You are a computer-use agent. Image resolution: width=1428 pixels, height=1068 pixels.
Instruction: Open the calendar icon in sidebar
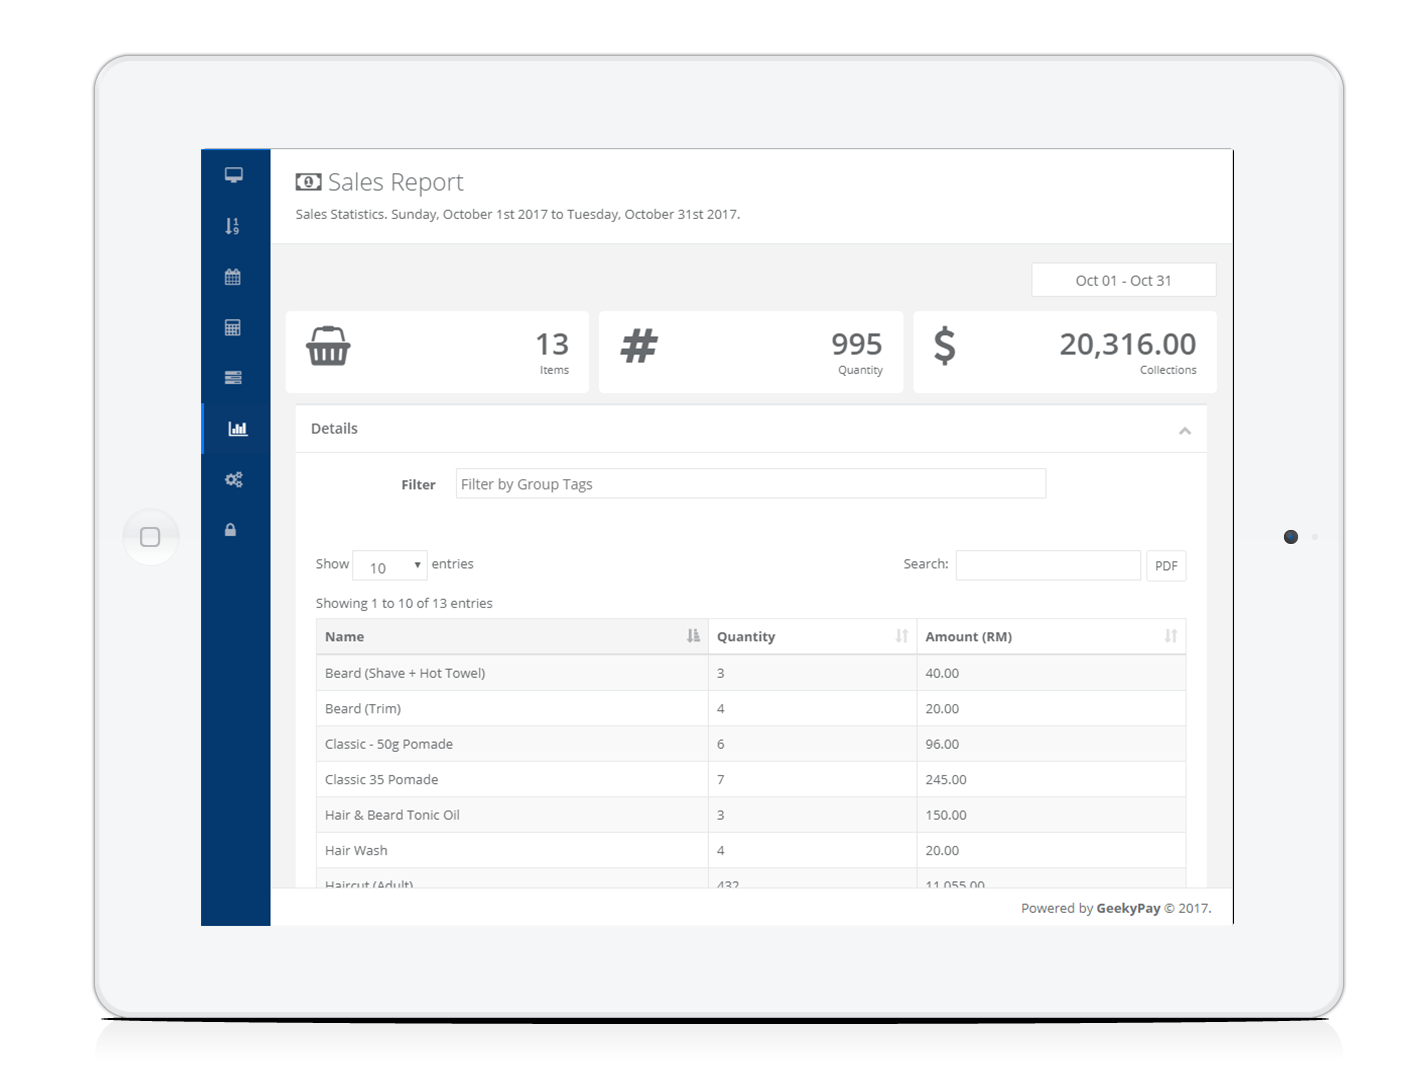233,277
